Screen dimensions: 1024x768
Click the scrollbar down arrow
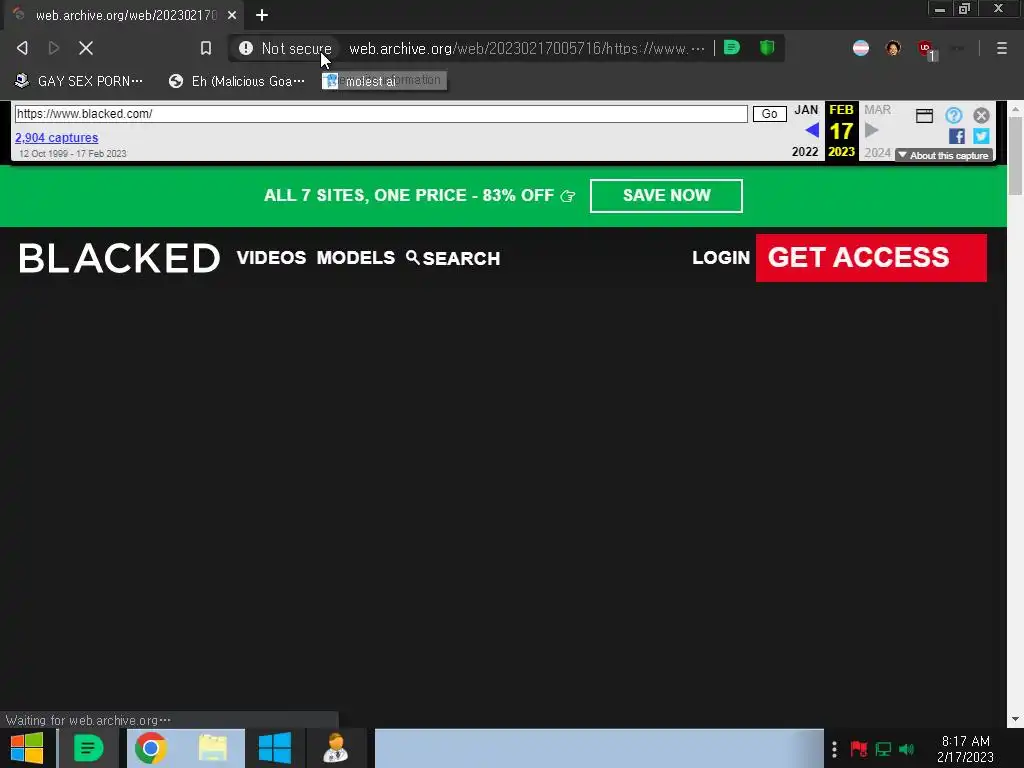[x=1015, y=719]
